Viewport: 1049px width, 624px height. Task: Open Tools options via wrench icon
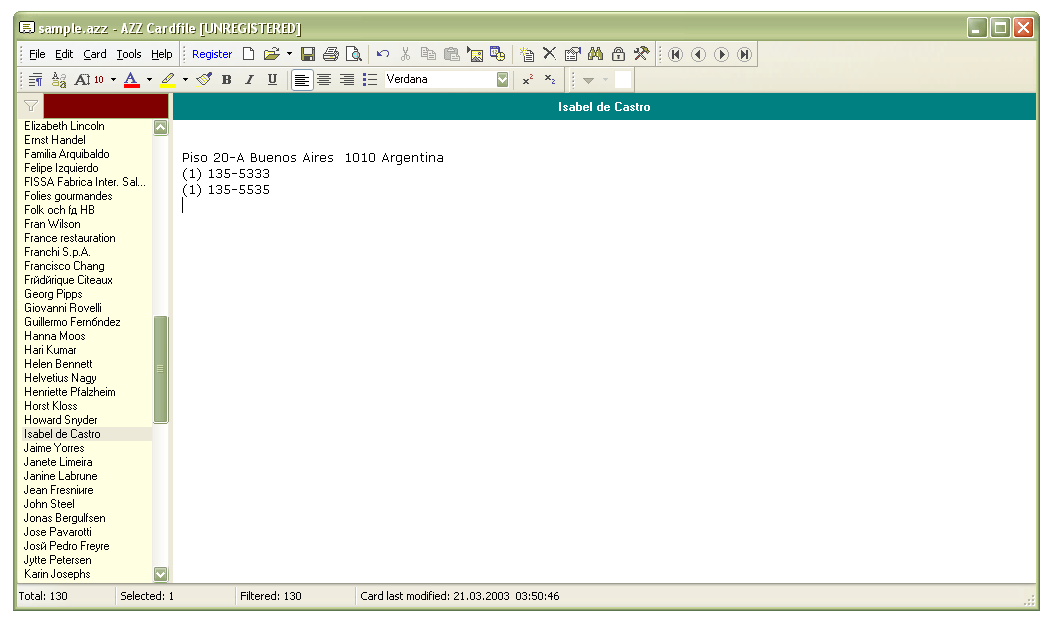pyautogui.click(x=640, y=54)
